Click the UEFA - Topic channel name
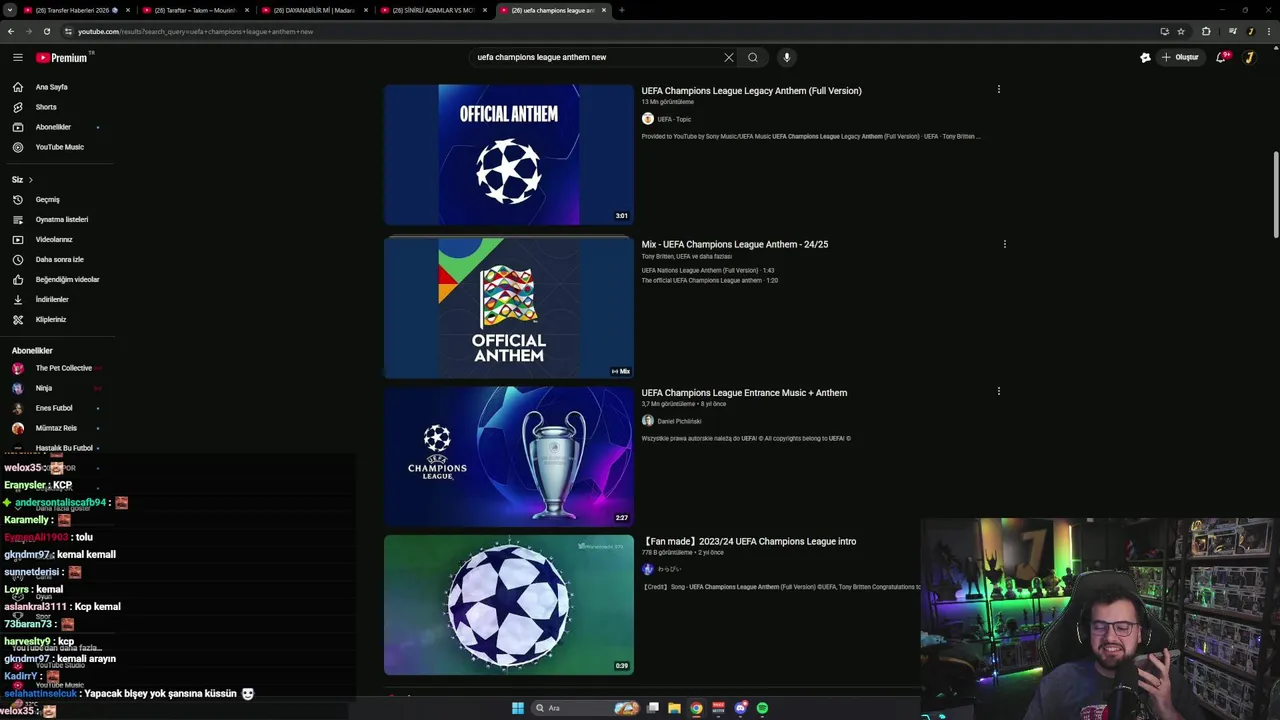This screenshot has height=720, width=1280. tap(674, 119)
